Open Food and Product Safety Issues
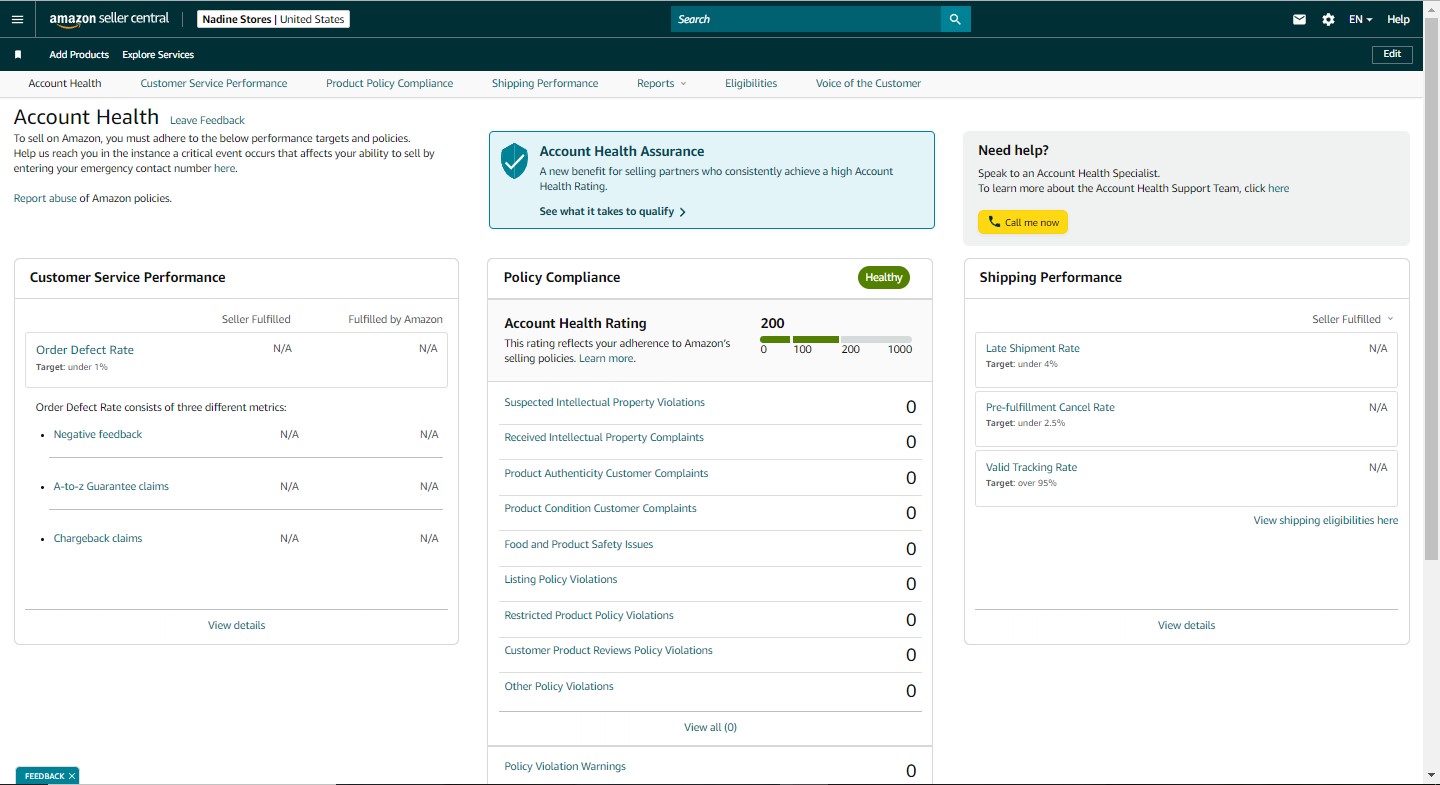This screenshot has width=1440, height=785. pos(579,544)
